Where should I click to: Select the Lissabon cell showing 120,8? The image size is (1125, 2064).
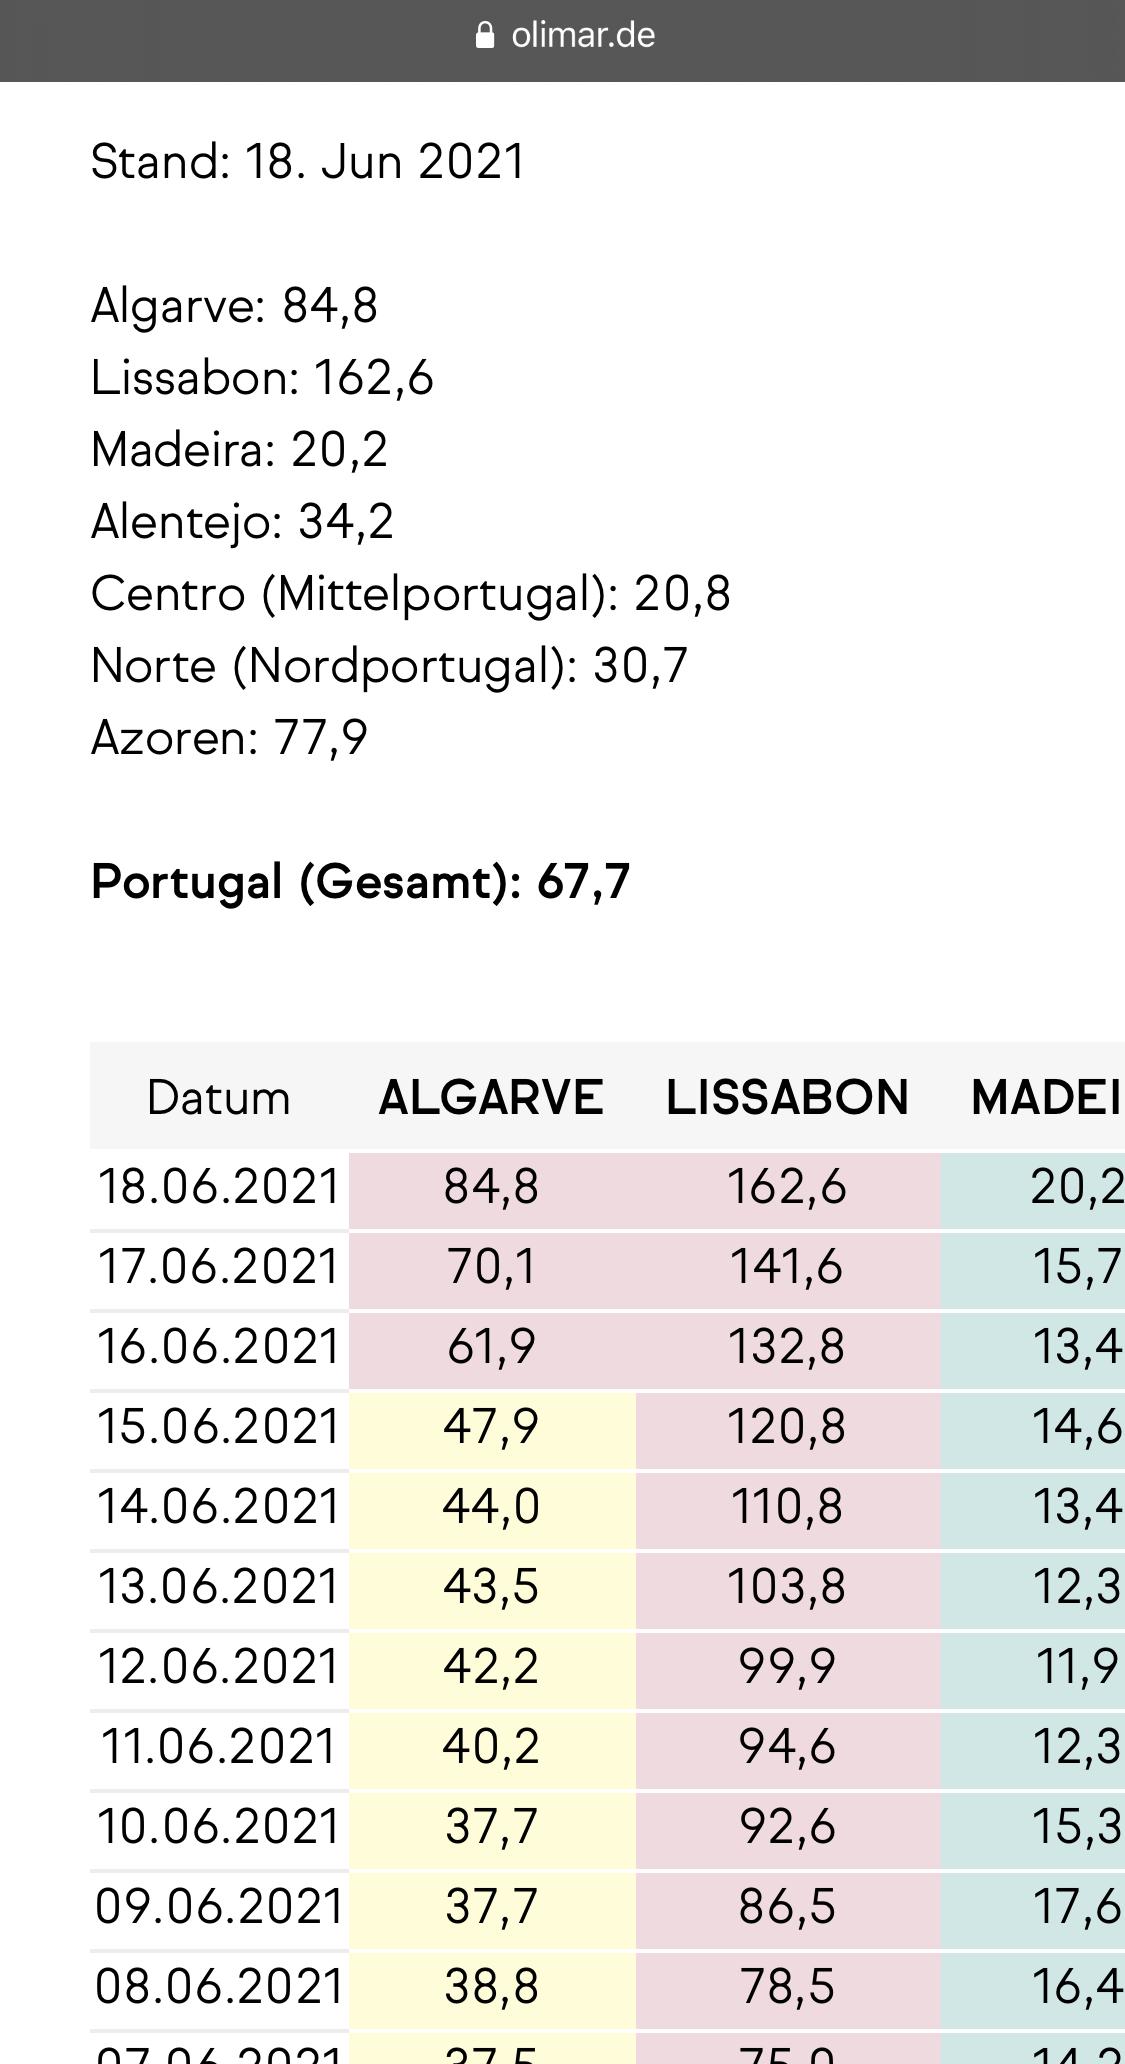point(787,1428)
